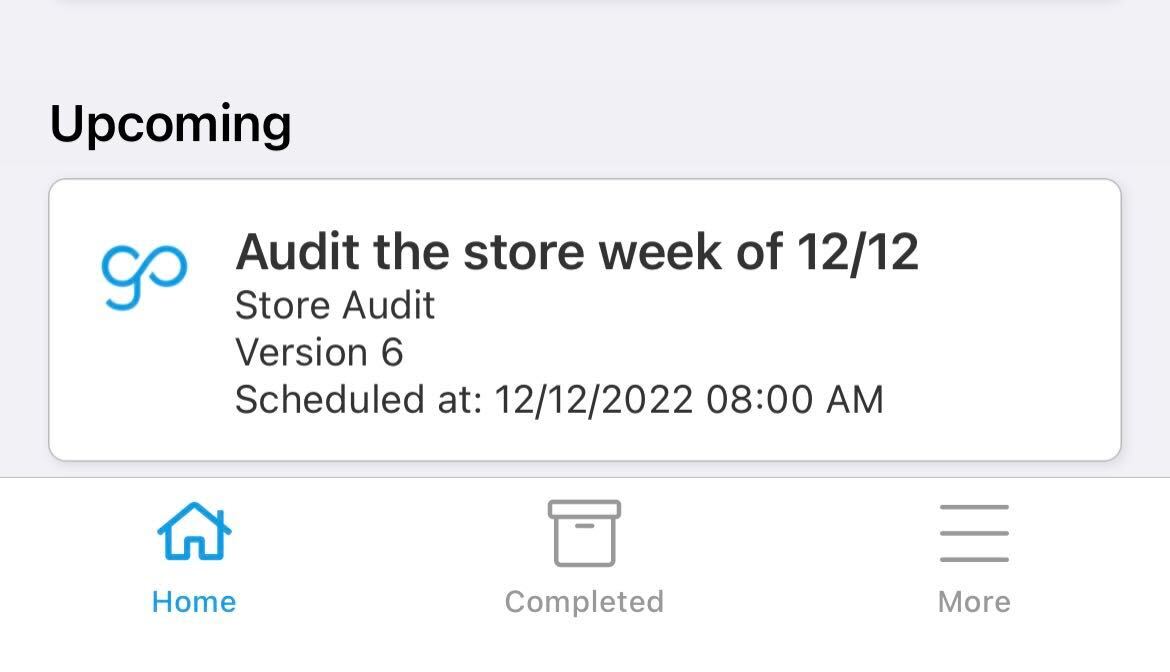
Task: Switch to the More tab
Action: pos(974,560)
